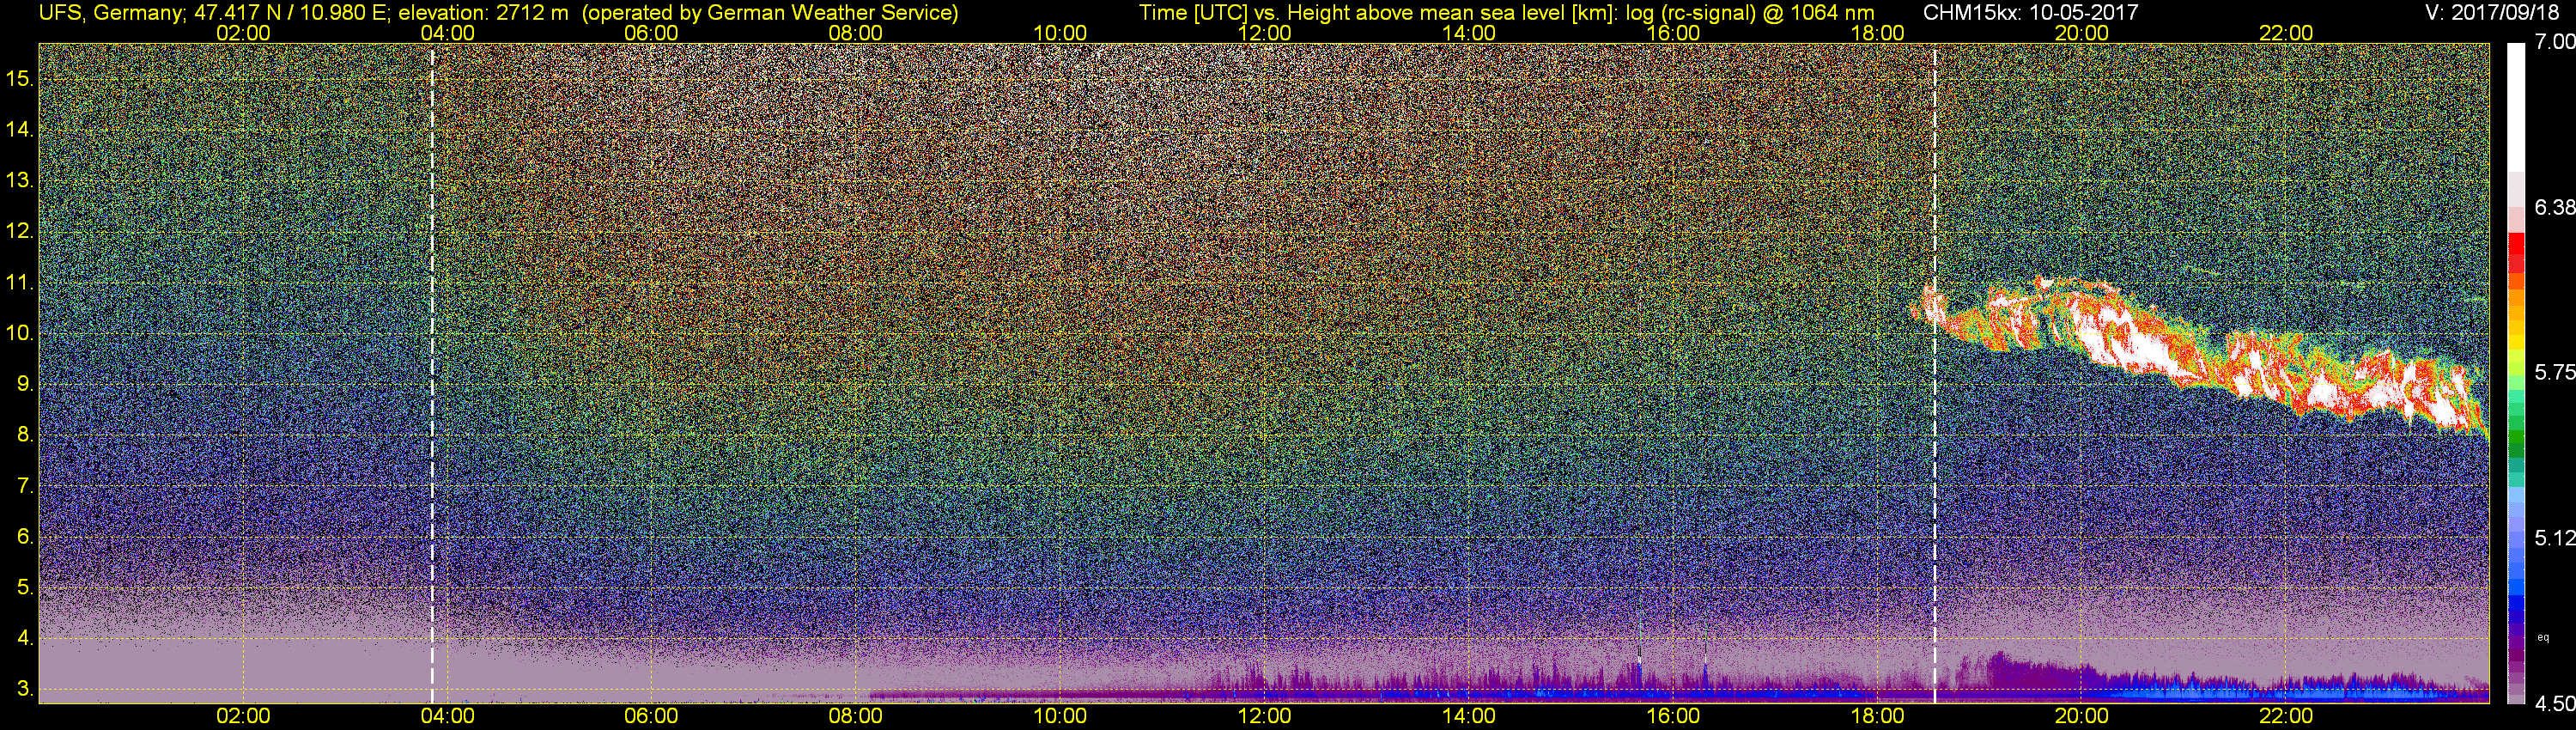
Task: Click the '02:00' label on the bottom time axis
Action: [x=243, y=717]
